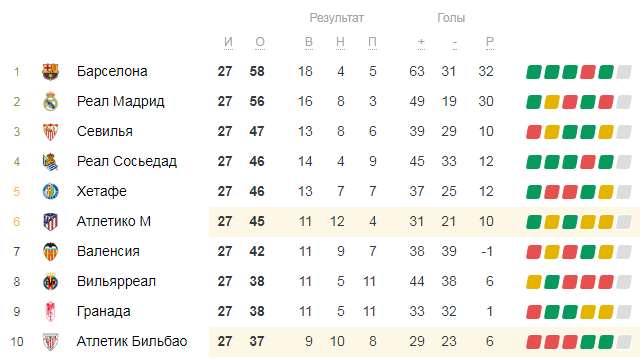Image resolution: width=644 pixels, height=360 pixels.
Task: Click the Real Madrid club crest
Action: point(51,102)
